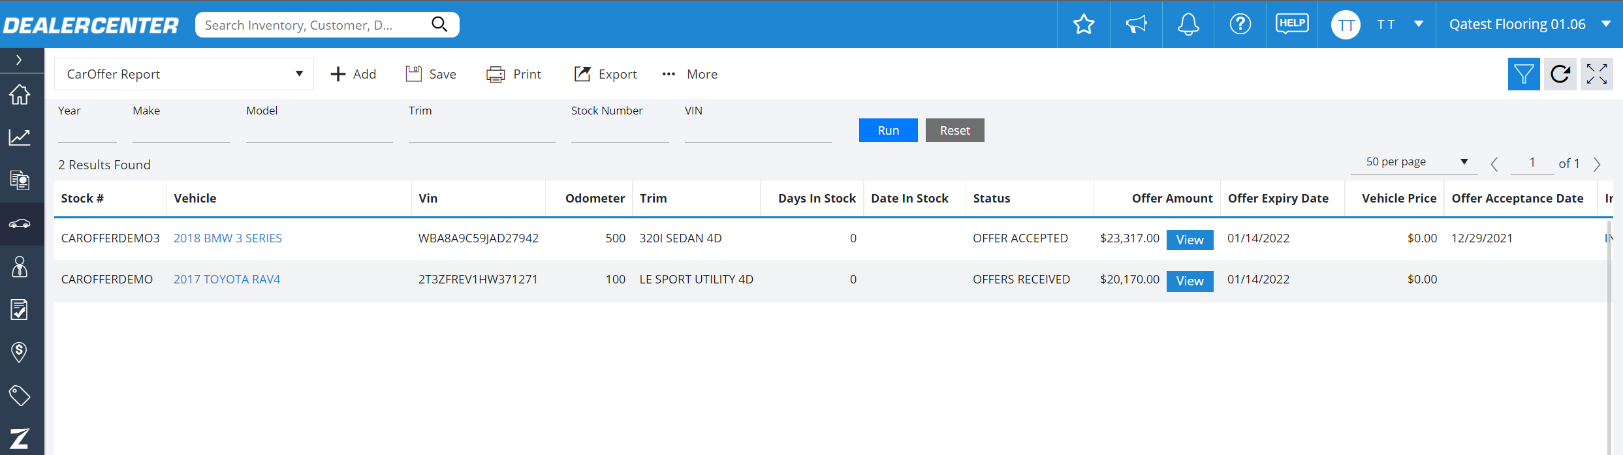This screenshot has height=455, width=1623.
Task: Open the HELP chat bubble icon
Action: (1292, 24)
